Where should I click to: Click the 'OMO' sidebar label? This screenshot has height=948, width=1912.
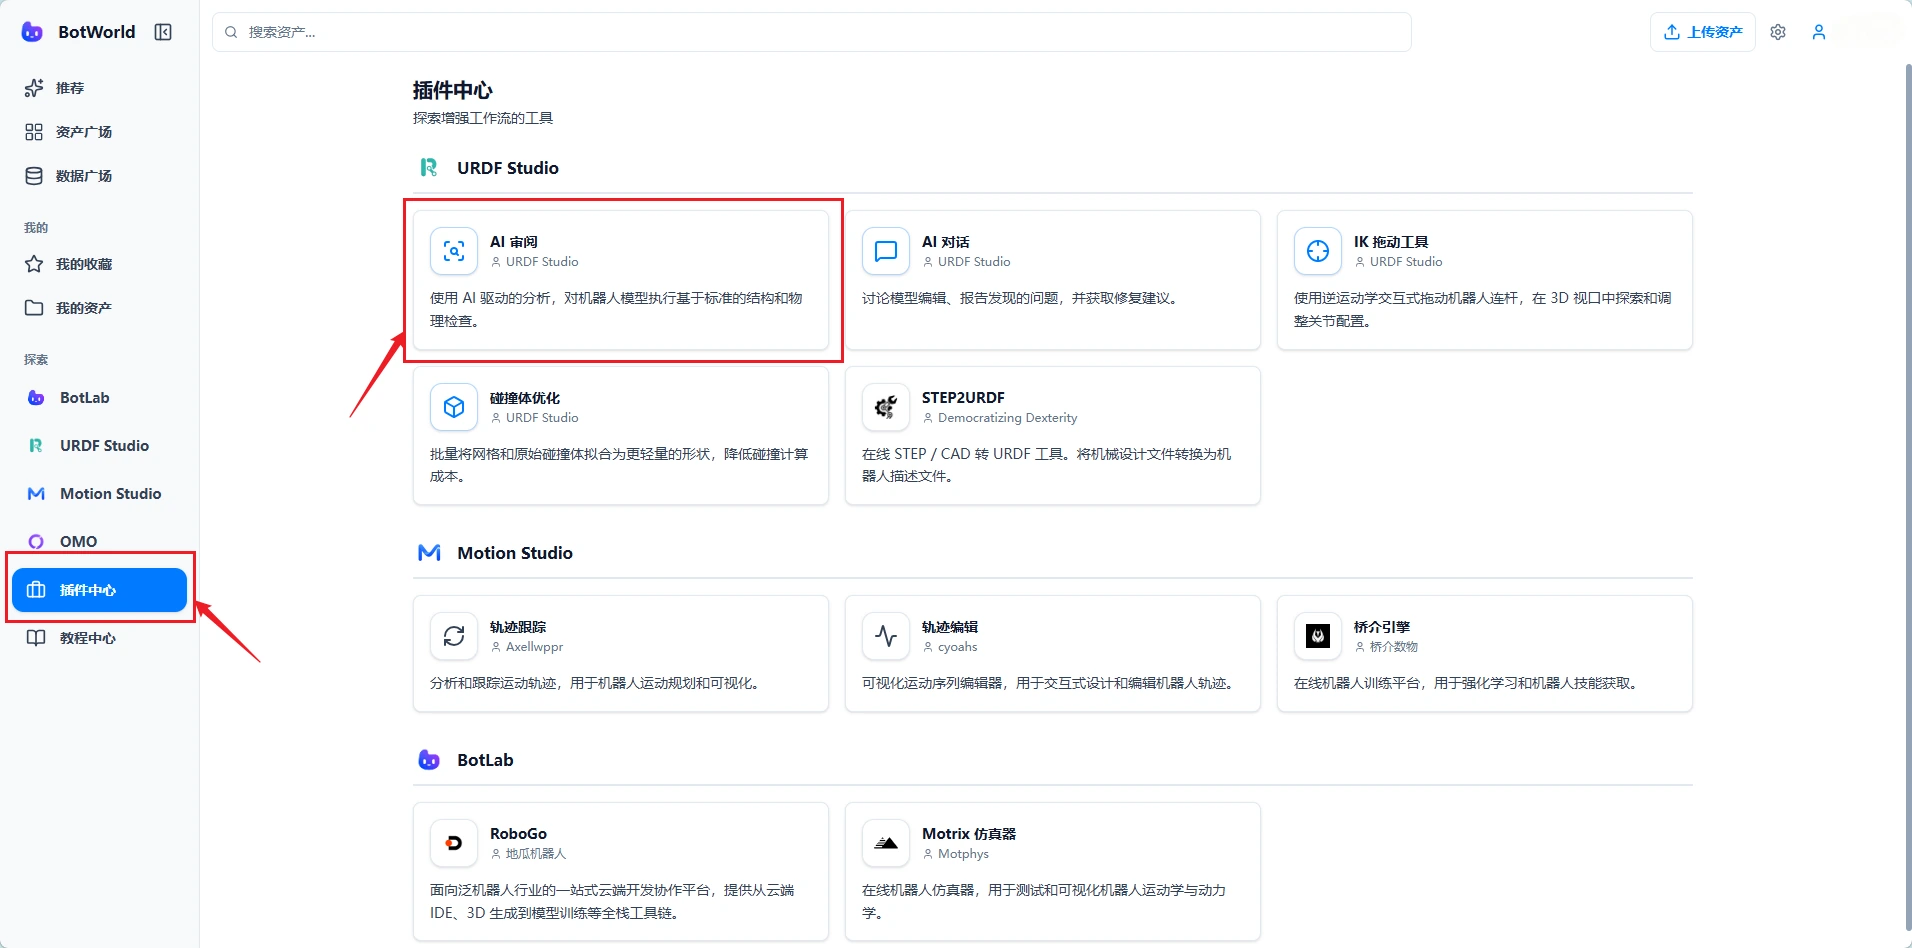(78, 542)
